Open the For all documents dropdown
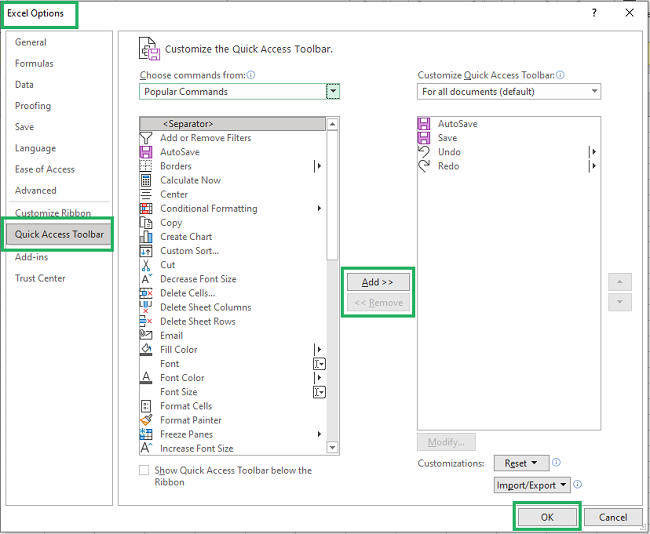This screenshot has height=534, width=650. (x=509, y=91)
